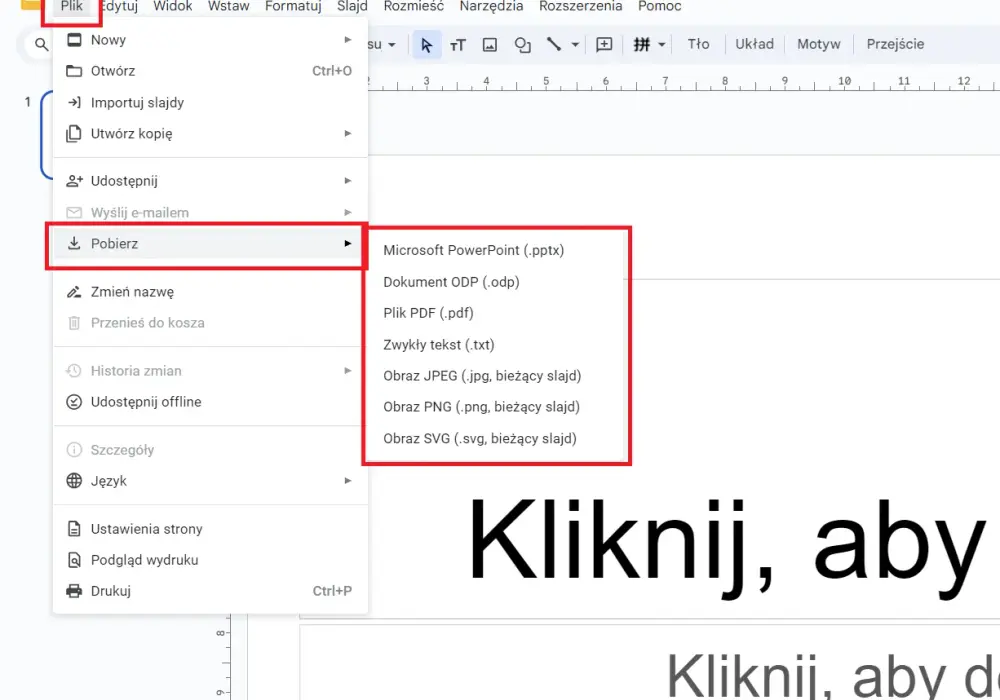The image size is (1000, 700).
Task: Open the Slajd menu
Action: pos(352,6)
